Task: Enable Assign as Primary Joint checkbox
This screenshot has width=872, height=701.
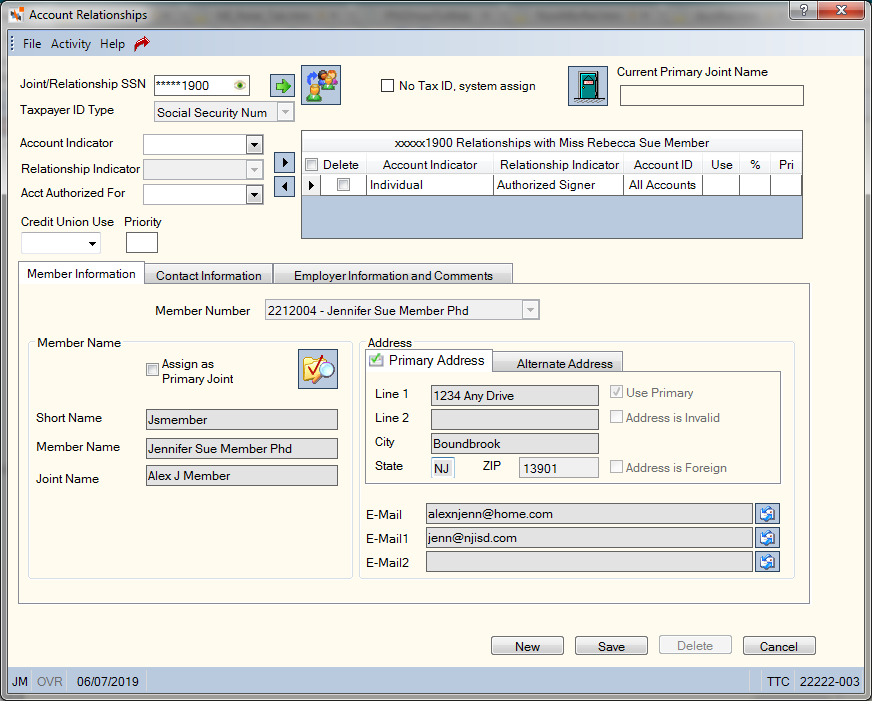Action: point(152,370)
